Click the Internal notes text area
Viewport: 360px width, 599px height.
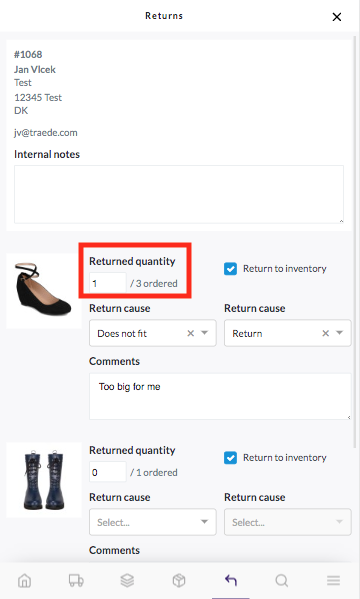point(179,194)
